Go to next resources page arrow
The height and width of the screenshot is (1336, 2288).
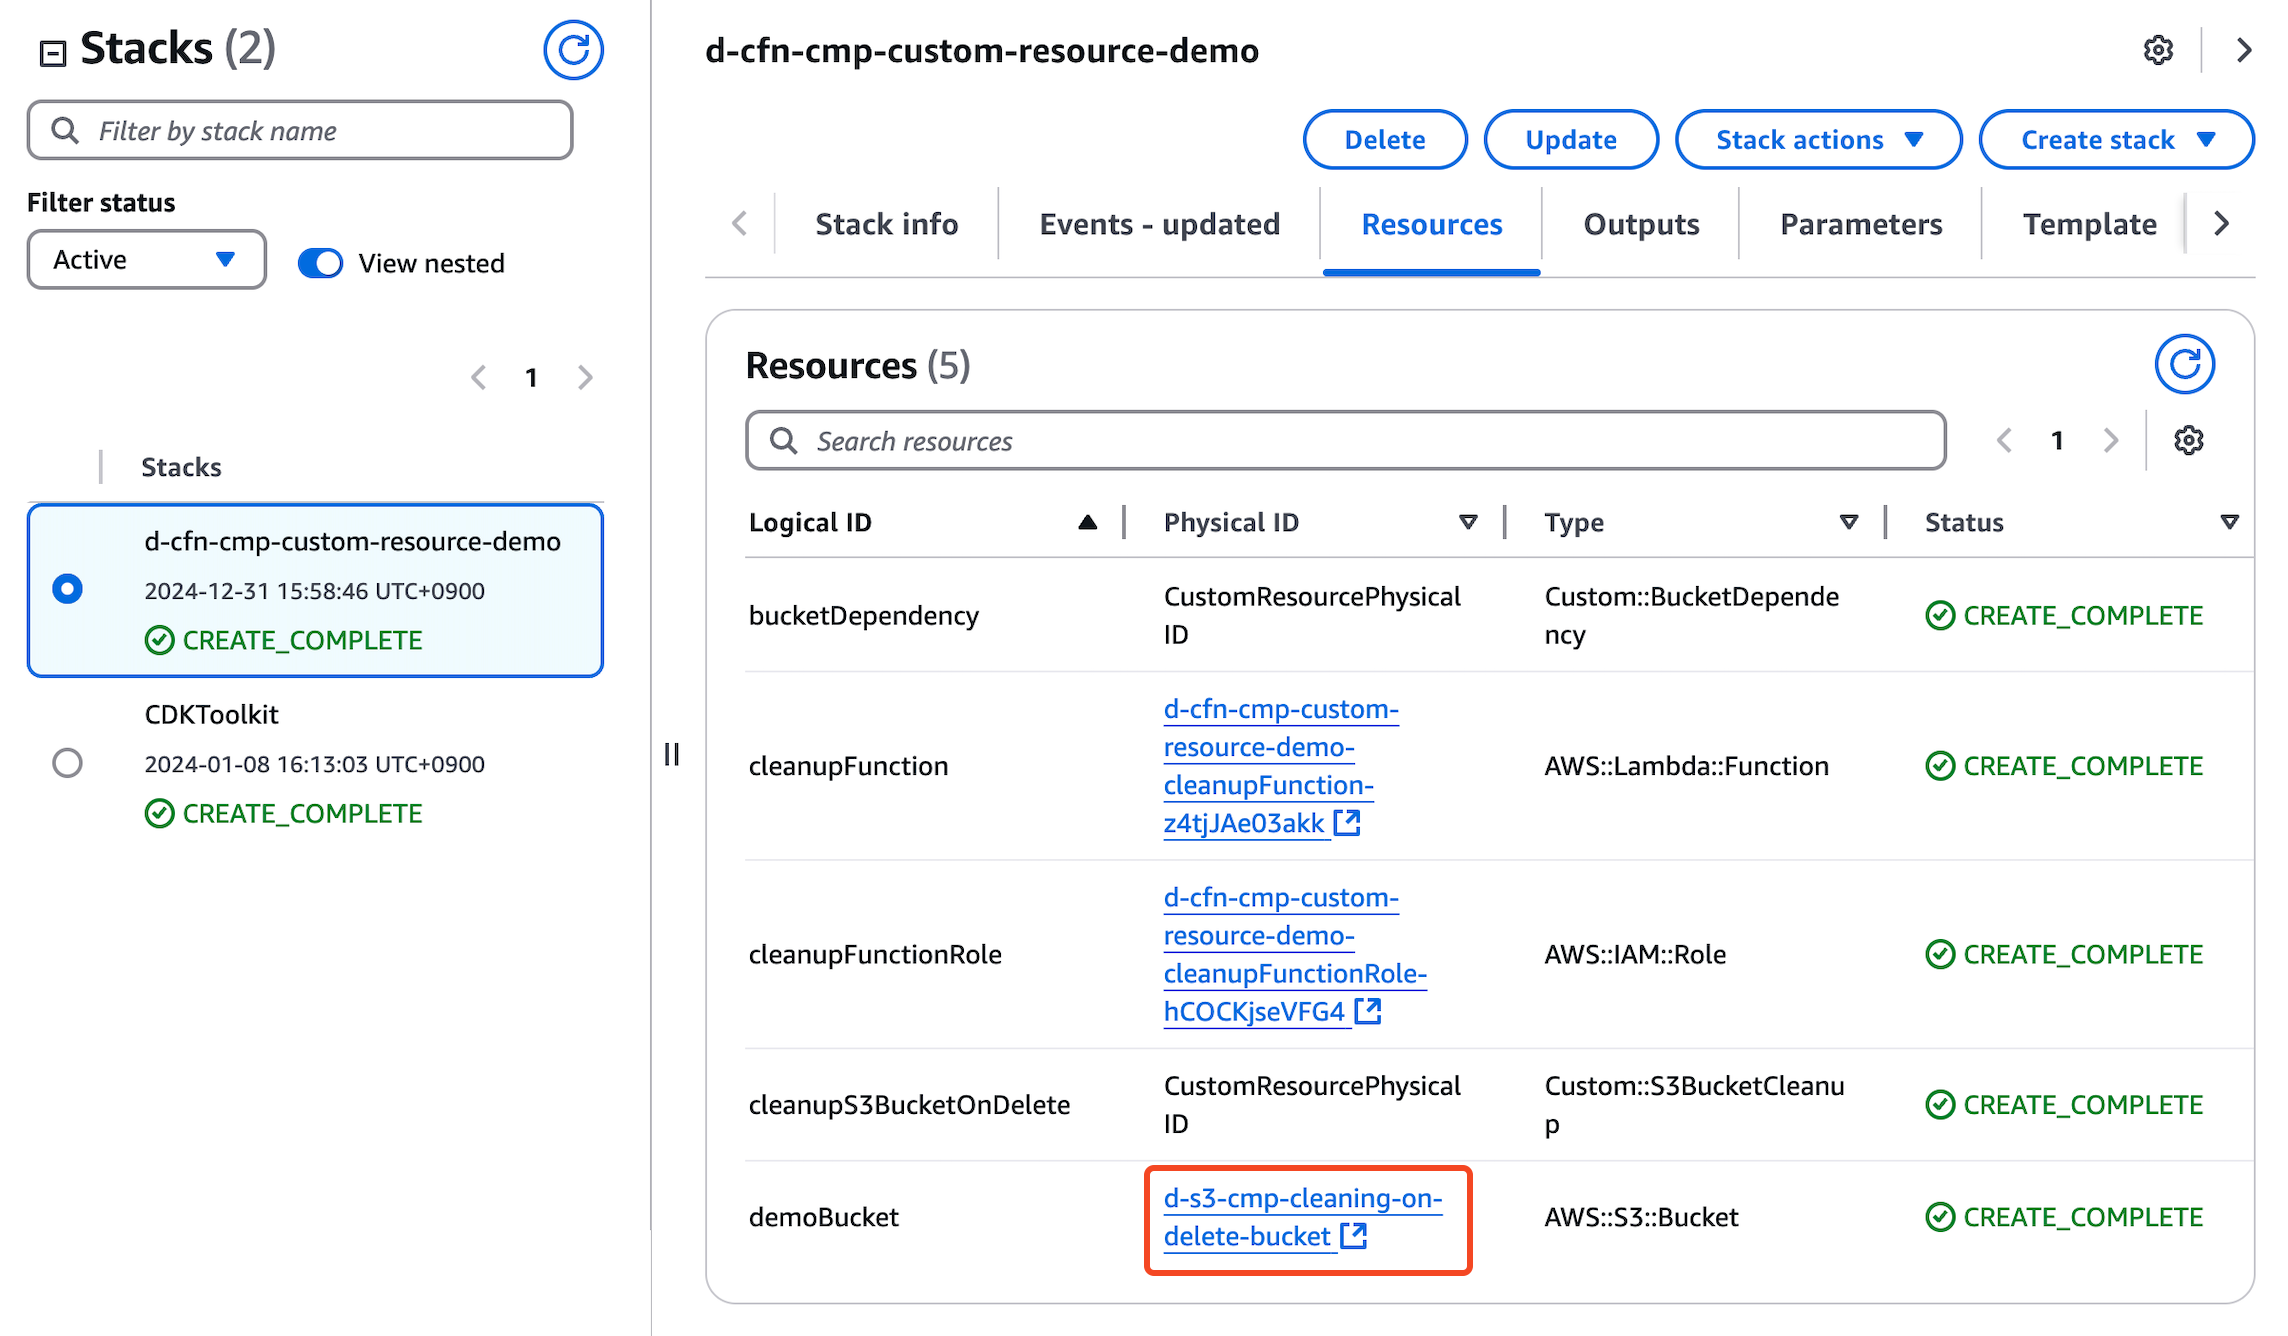[2111, 440]
